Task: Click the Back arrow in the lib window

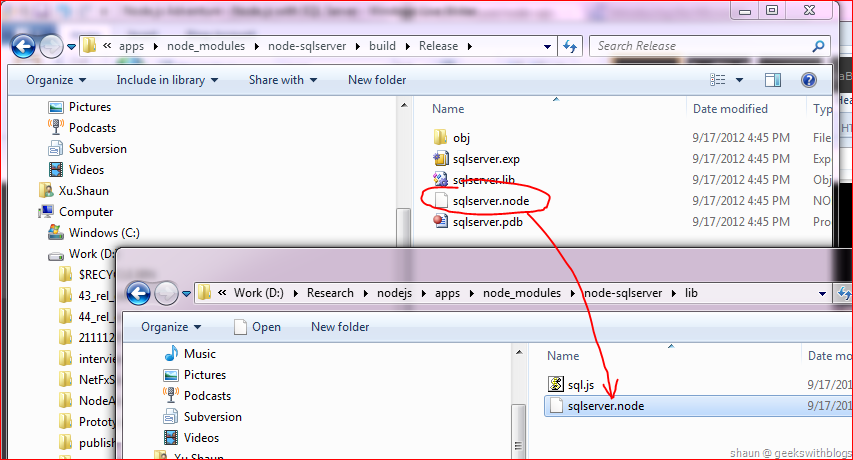Action: 139,294
